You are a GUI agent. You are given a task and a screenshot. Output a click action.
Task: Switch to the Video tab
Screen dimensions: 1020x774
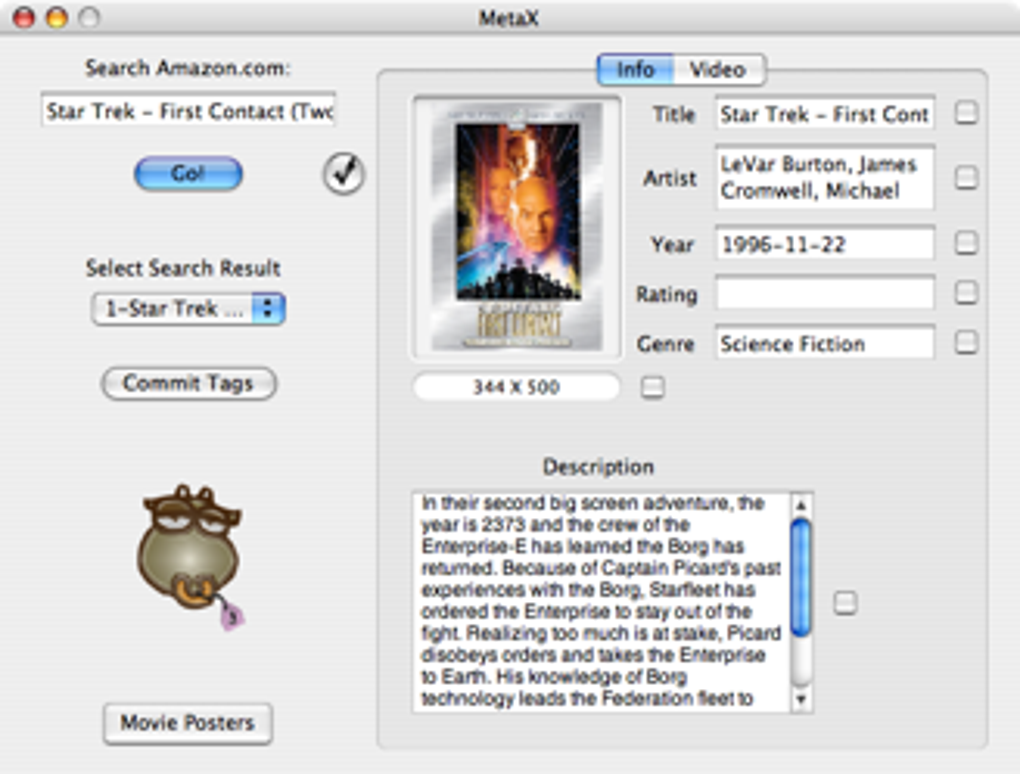click(x=719, y=70)
